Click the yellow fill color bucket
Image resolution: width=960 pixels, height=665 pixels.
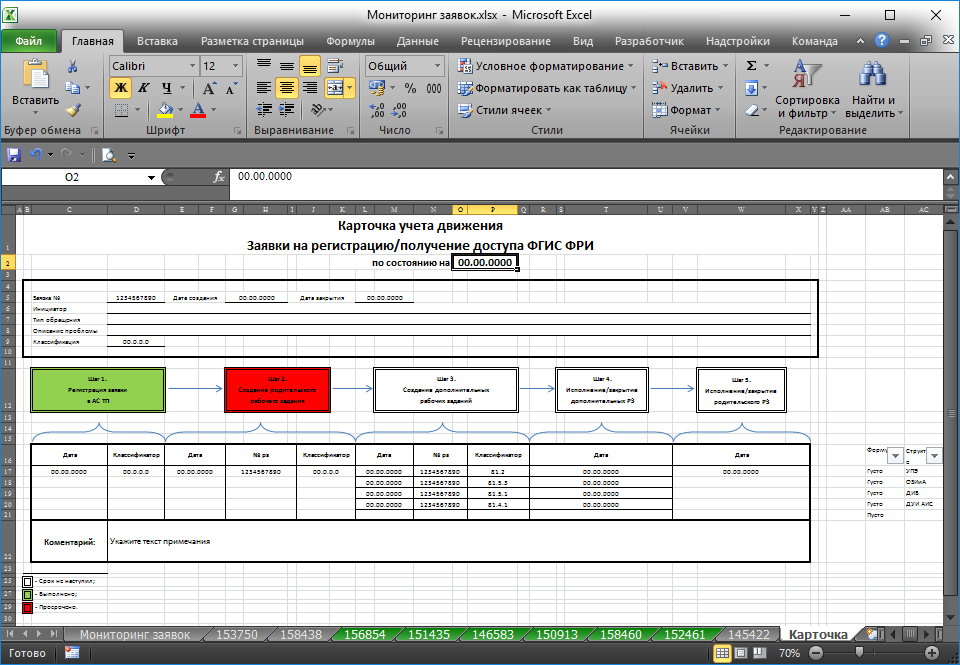tap(166, 110)
